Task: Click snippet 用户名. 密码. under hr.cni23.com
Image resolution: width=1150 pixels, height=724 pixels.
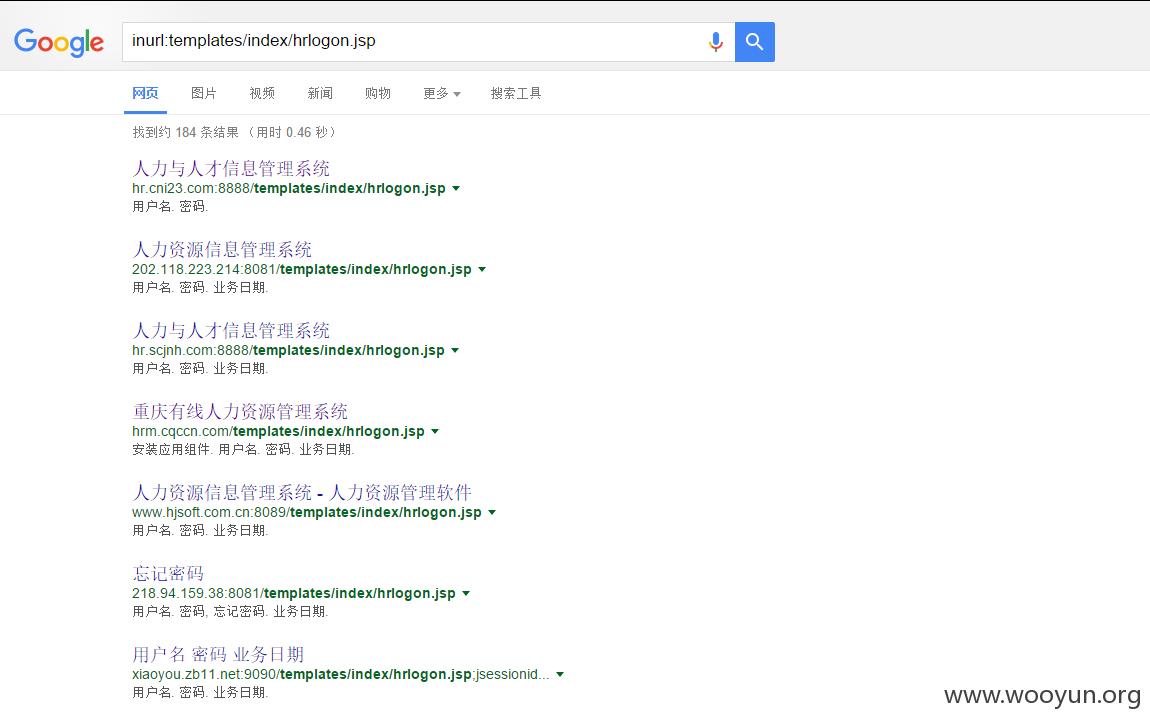Action: pos(170,207)
